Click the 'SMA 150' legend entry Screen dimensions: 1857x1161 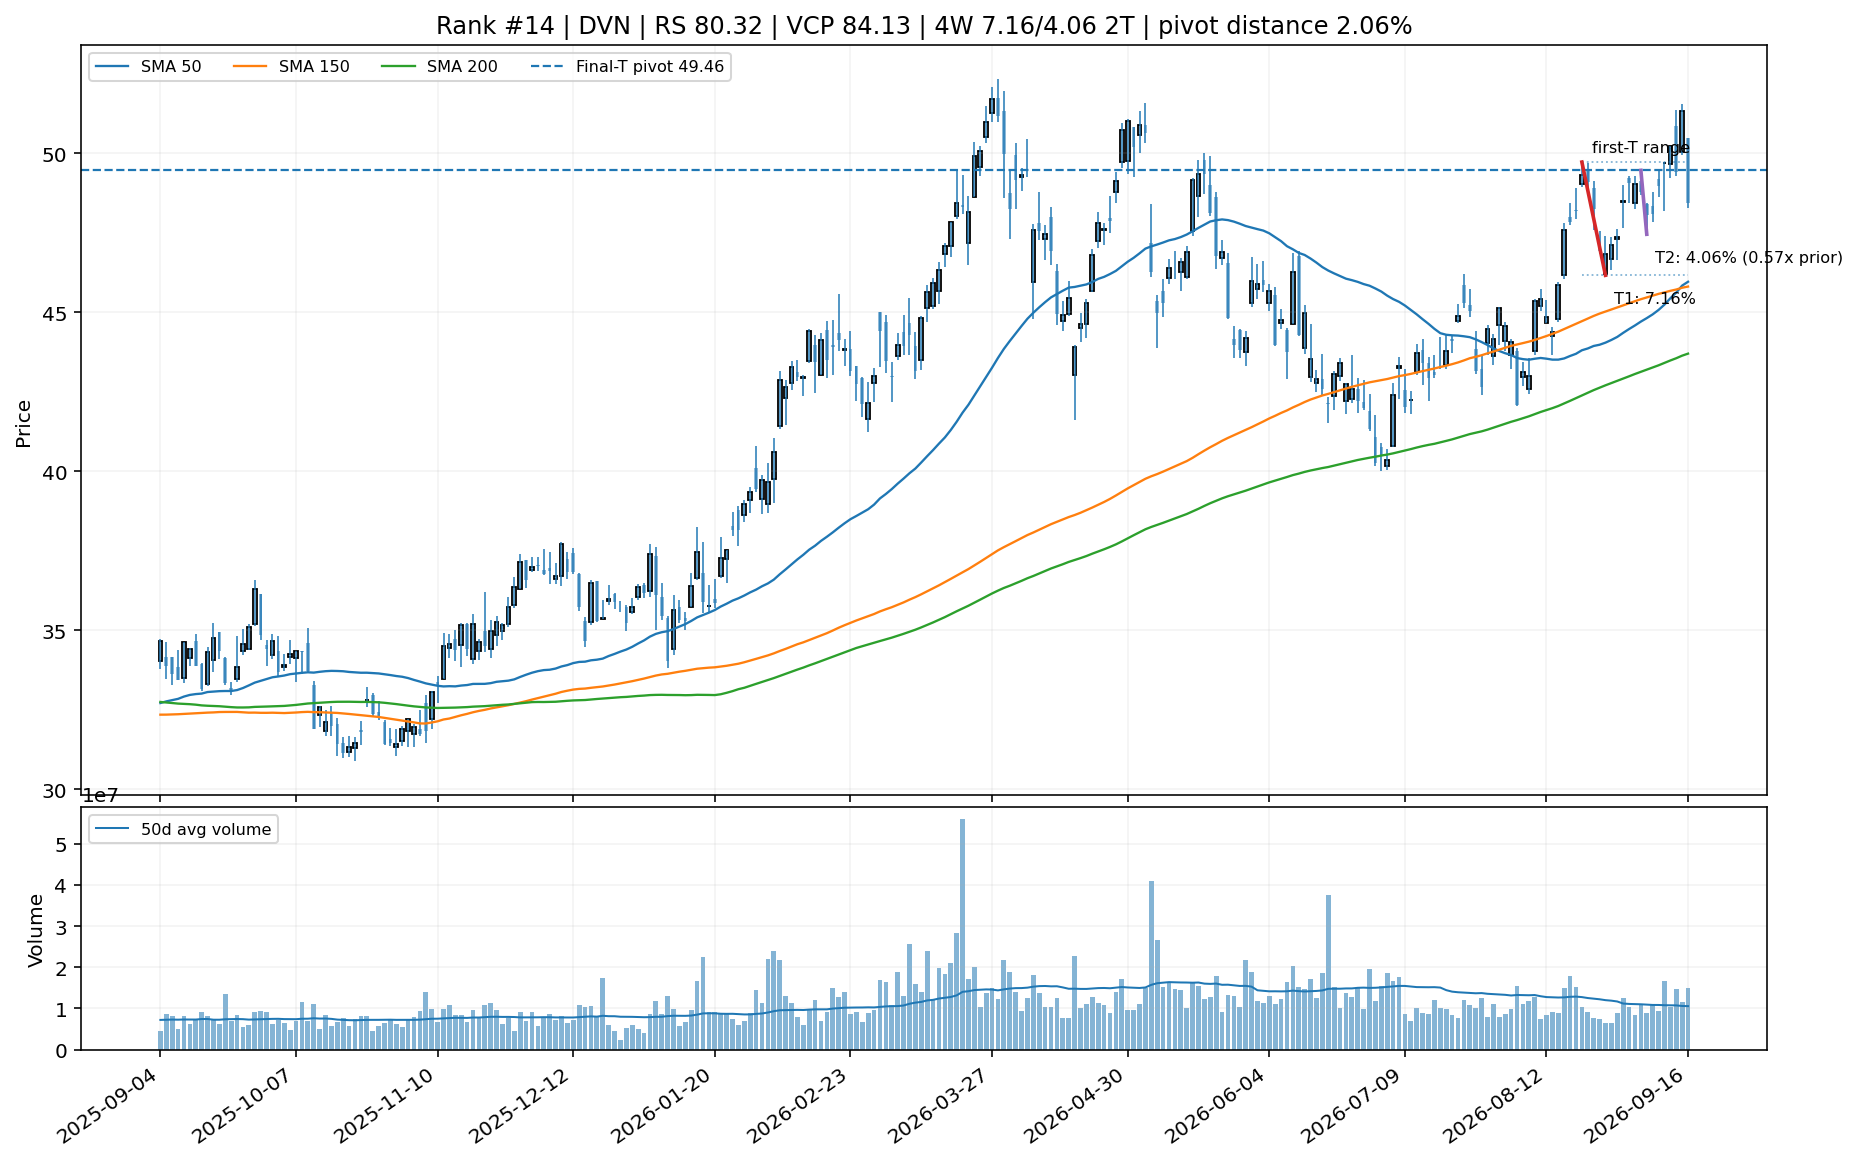pyautogui.click(x=291, y=67)
